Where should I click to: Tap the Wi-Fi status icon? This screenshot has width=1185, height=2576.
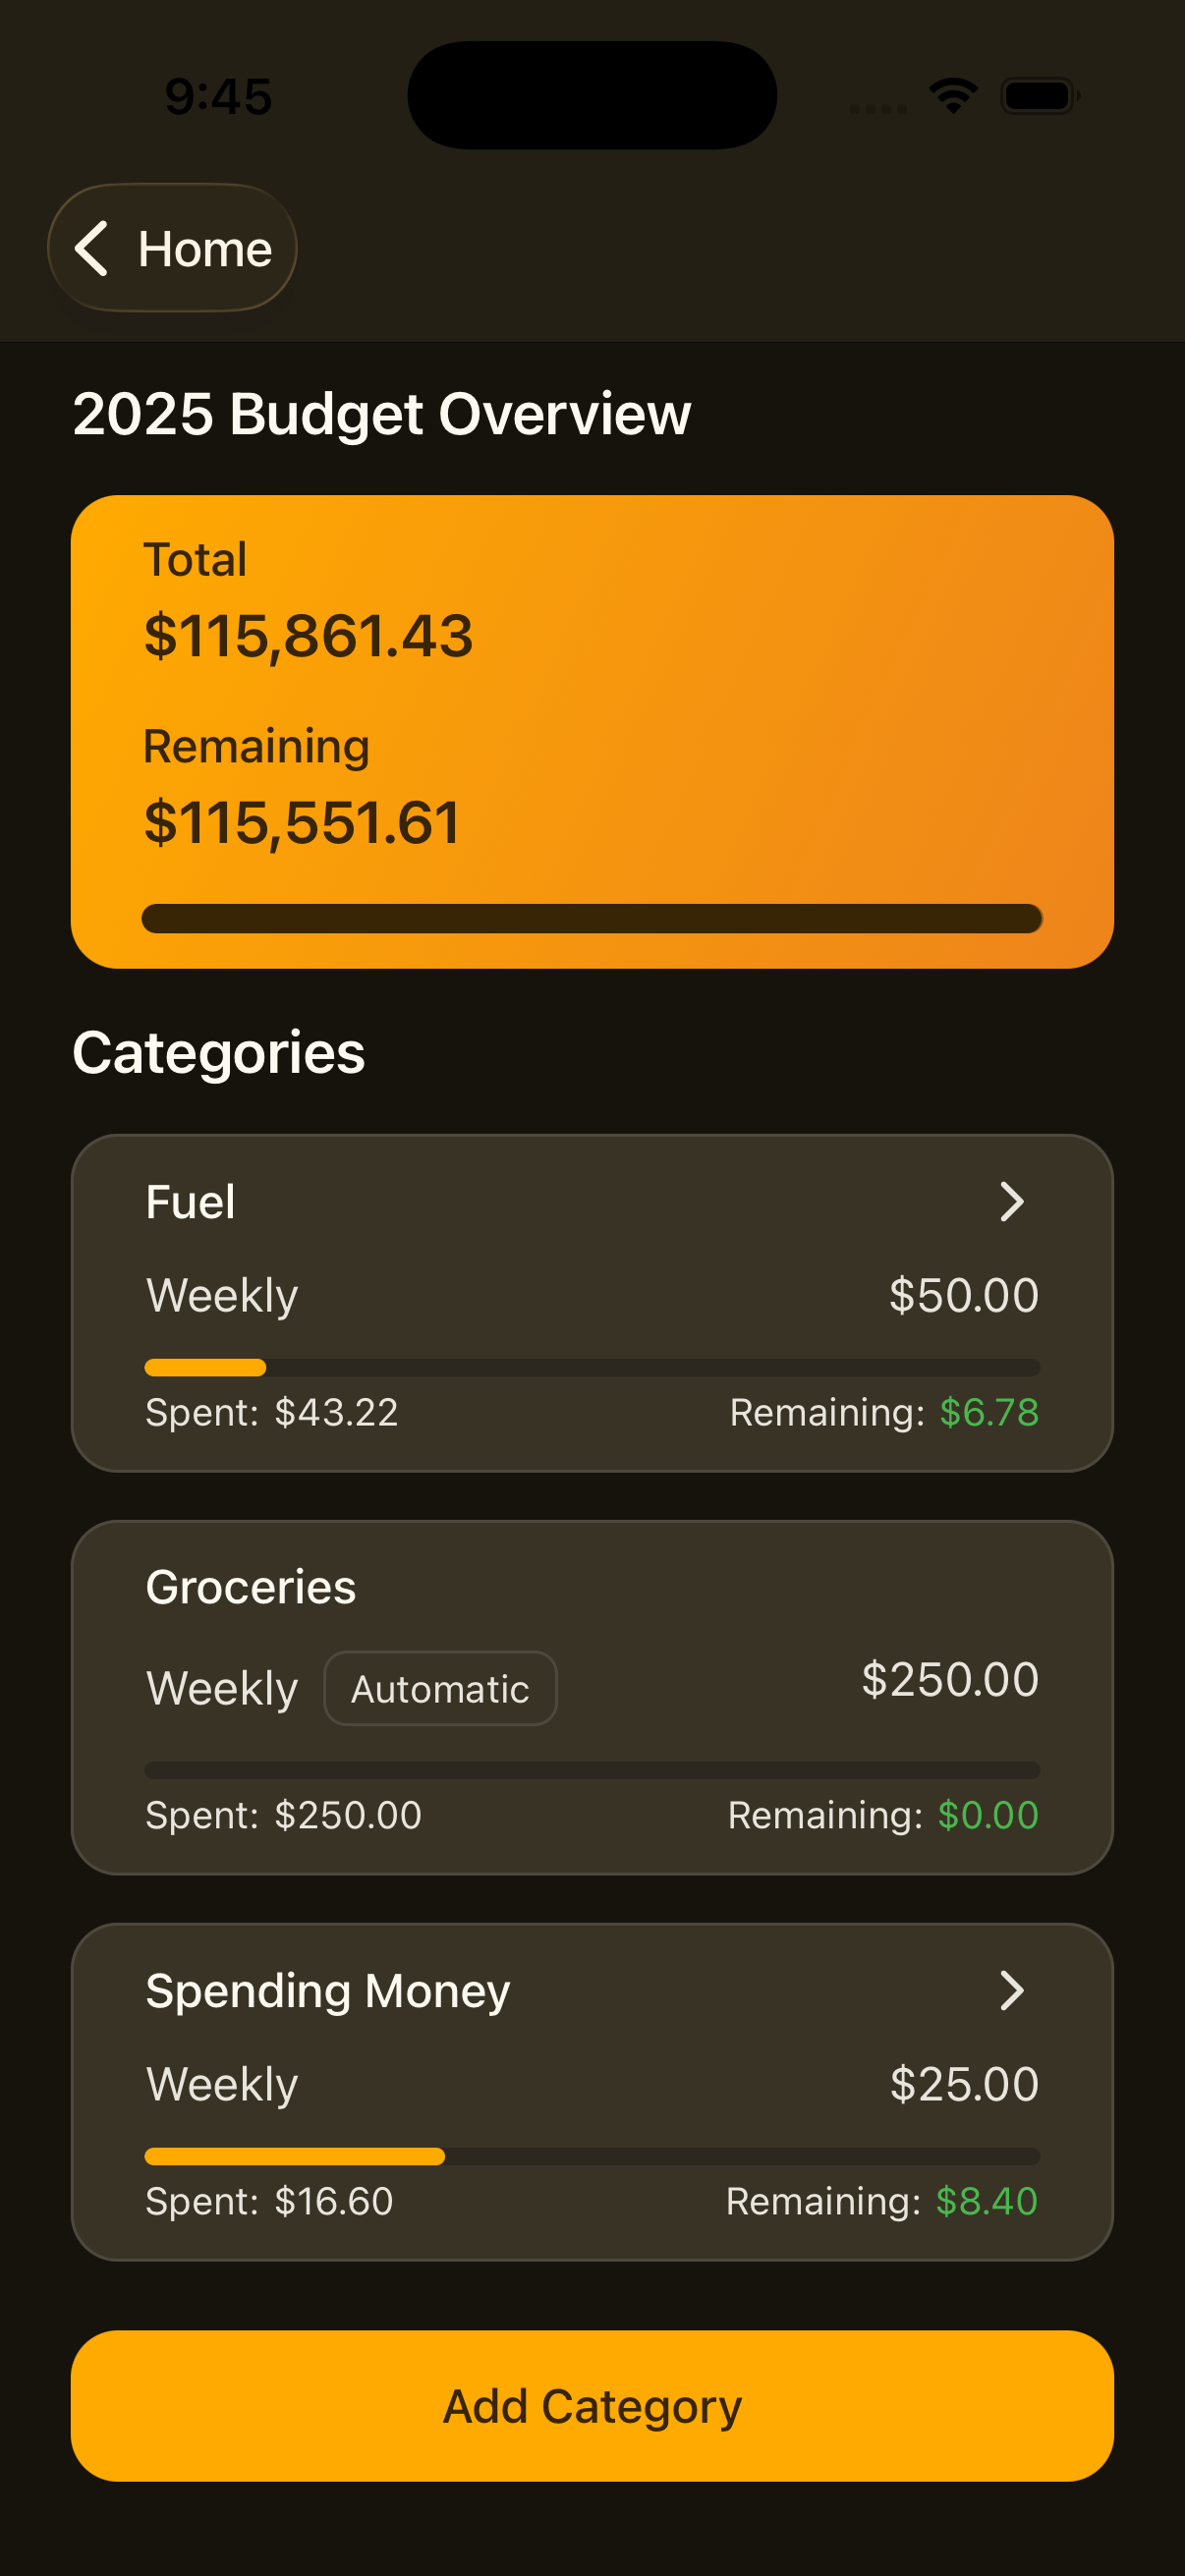[953, 96]
